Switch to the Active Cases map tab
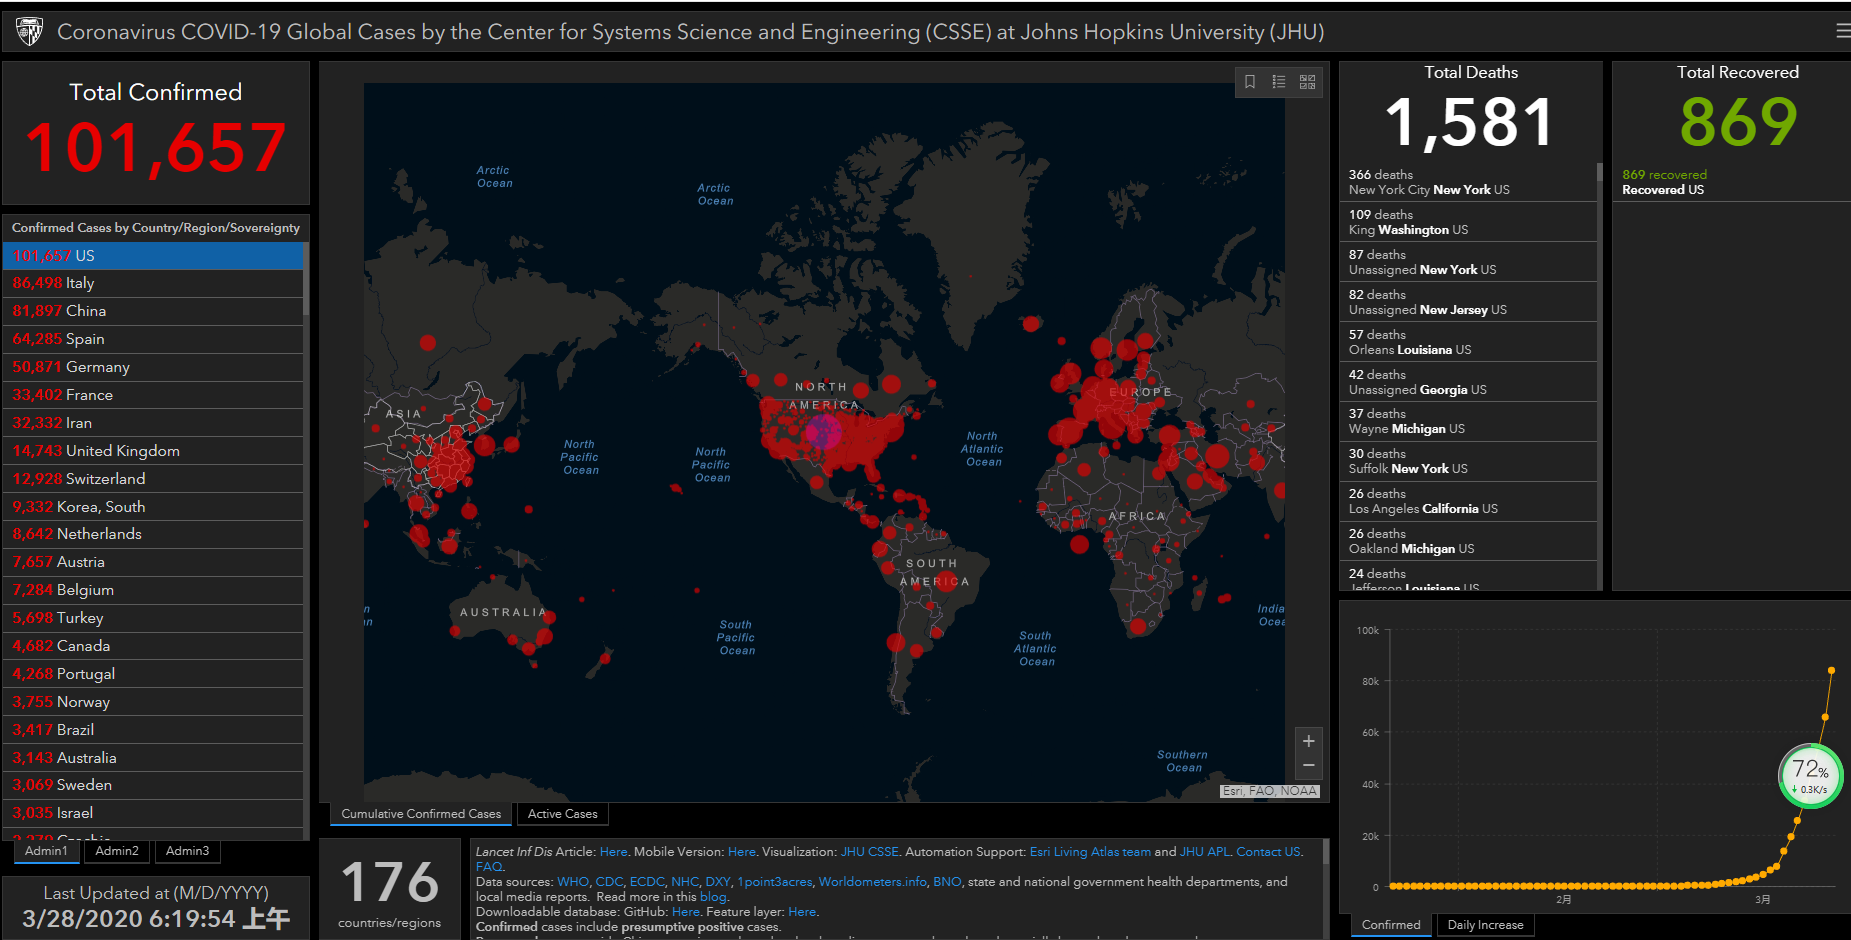Viewport: 1851px width, 940px height. [x=562, y=814]
